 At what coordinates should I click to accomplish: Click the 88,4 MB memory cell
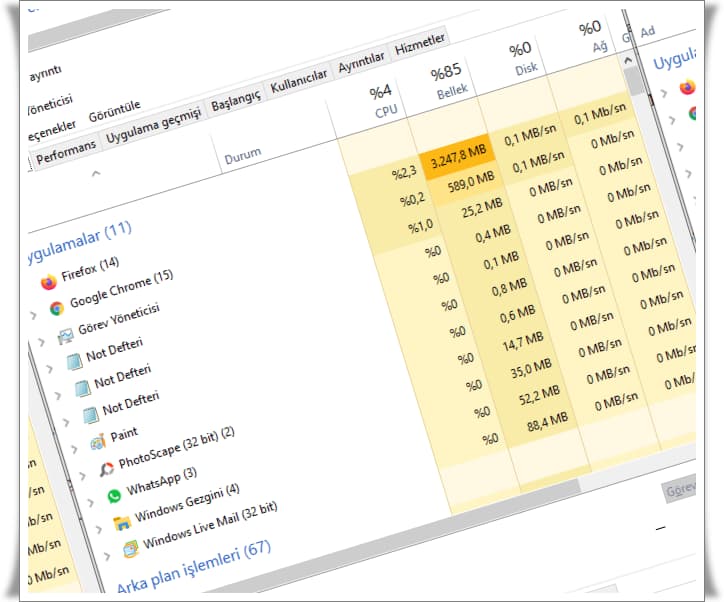547,421
